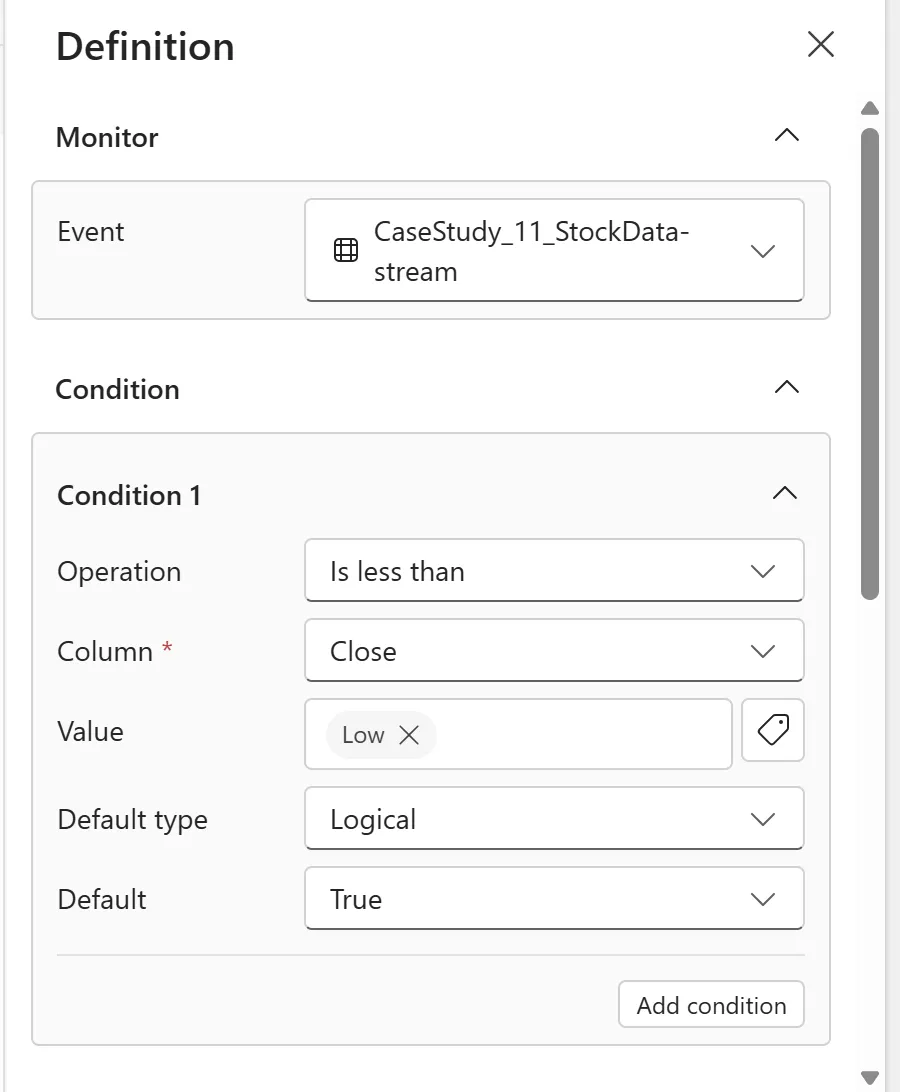Open the Operation dropdown showing Is less than
This screenshot has height=1092, width=900.
[x=554, y=570]
